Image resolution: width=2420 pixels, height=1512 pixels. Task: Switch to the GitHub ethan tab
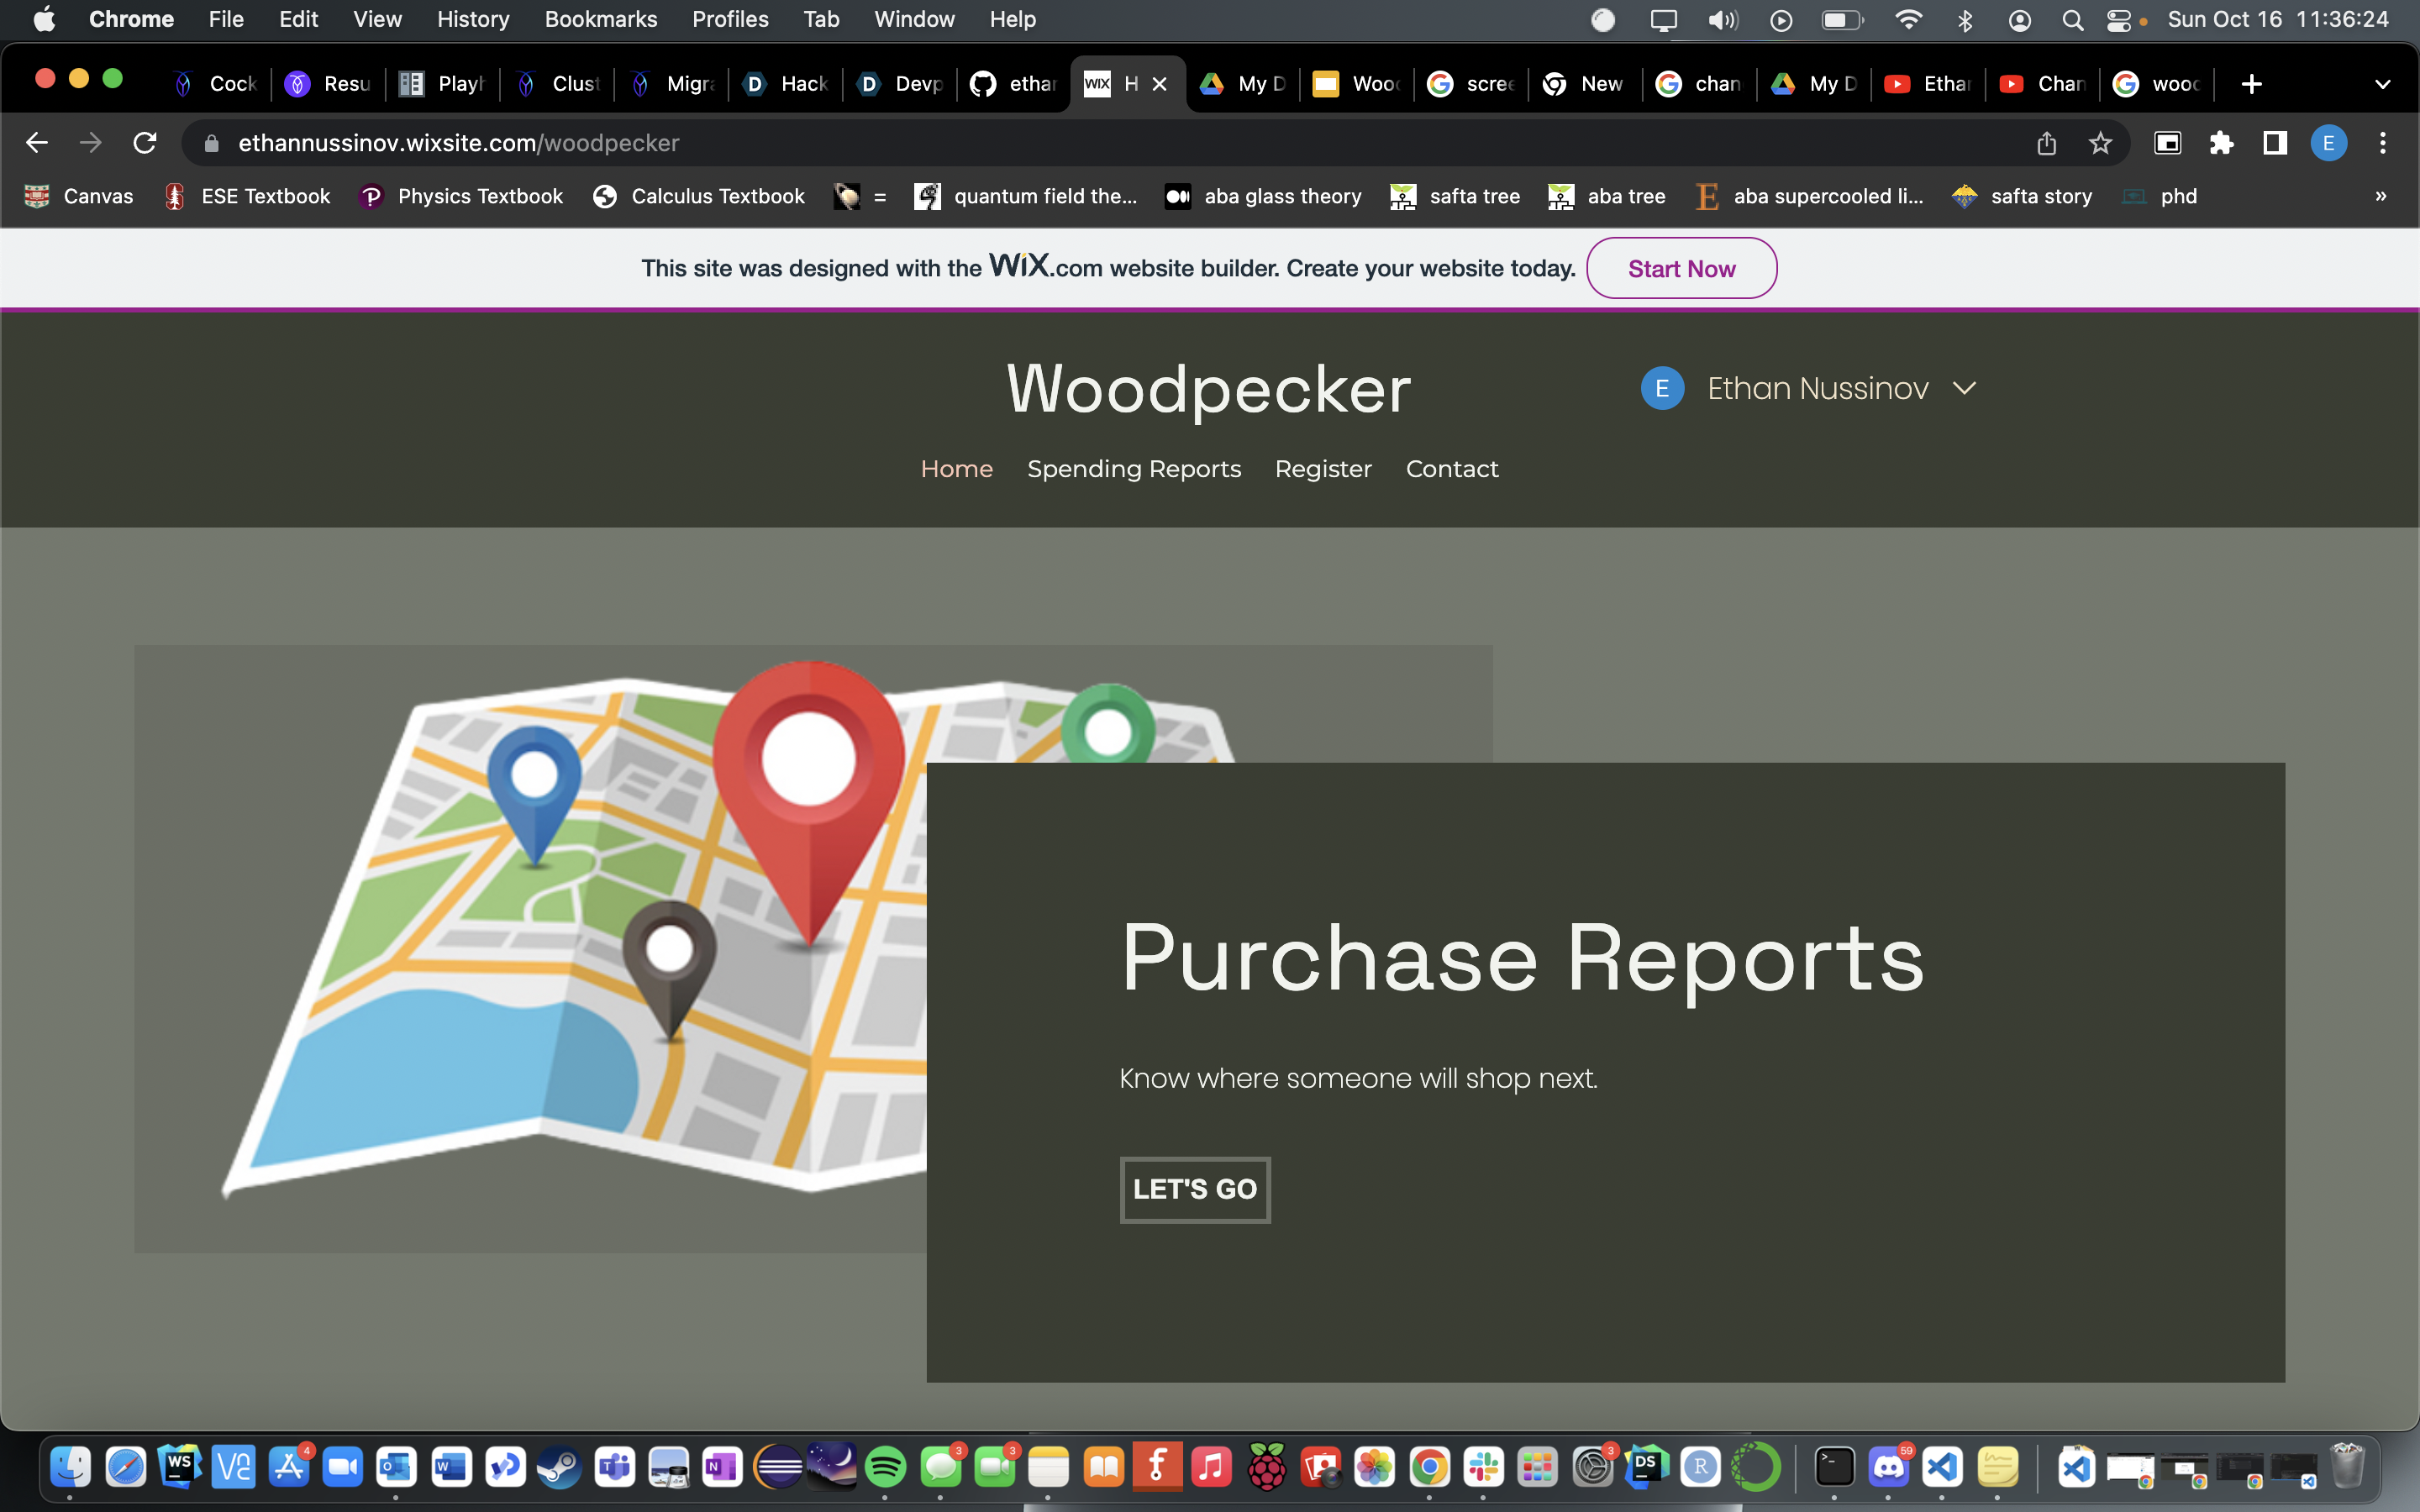click(x=1014, y=84)
